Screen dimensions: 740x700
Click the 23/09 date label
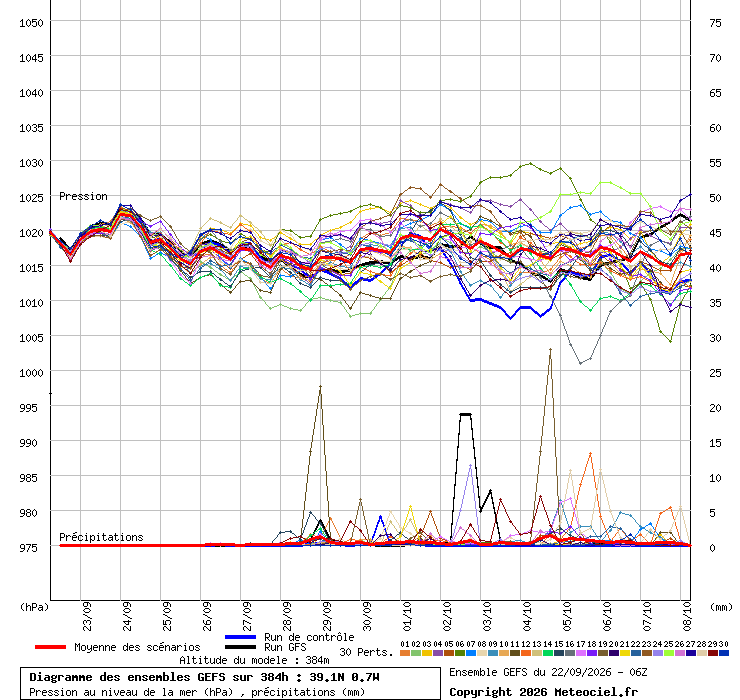(87, 616)
